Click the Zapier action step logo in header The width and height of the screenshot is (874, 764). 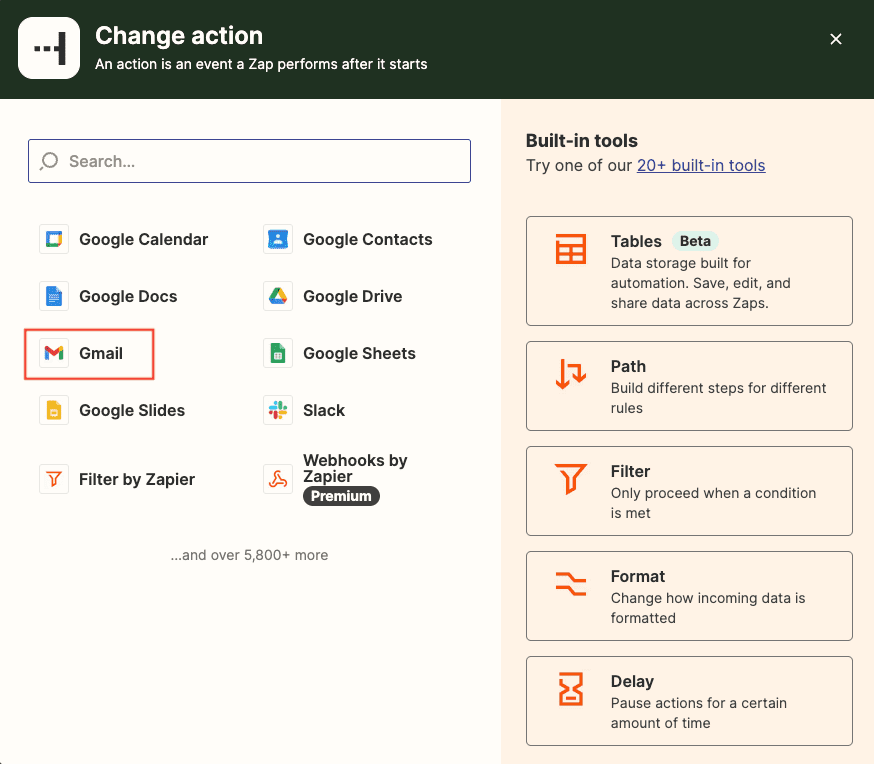49,48
